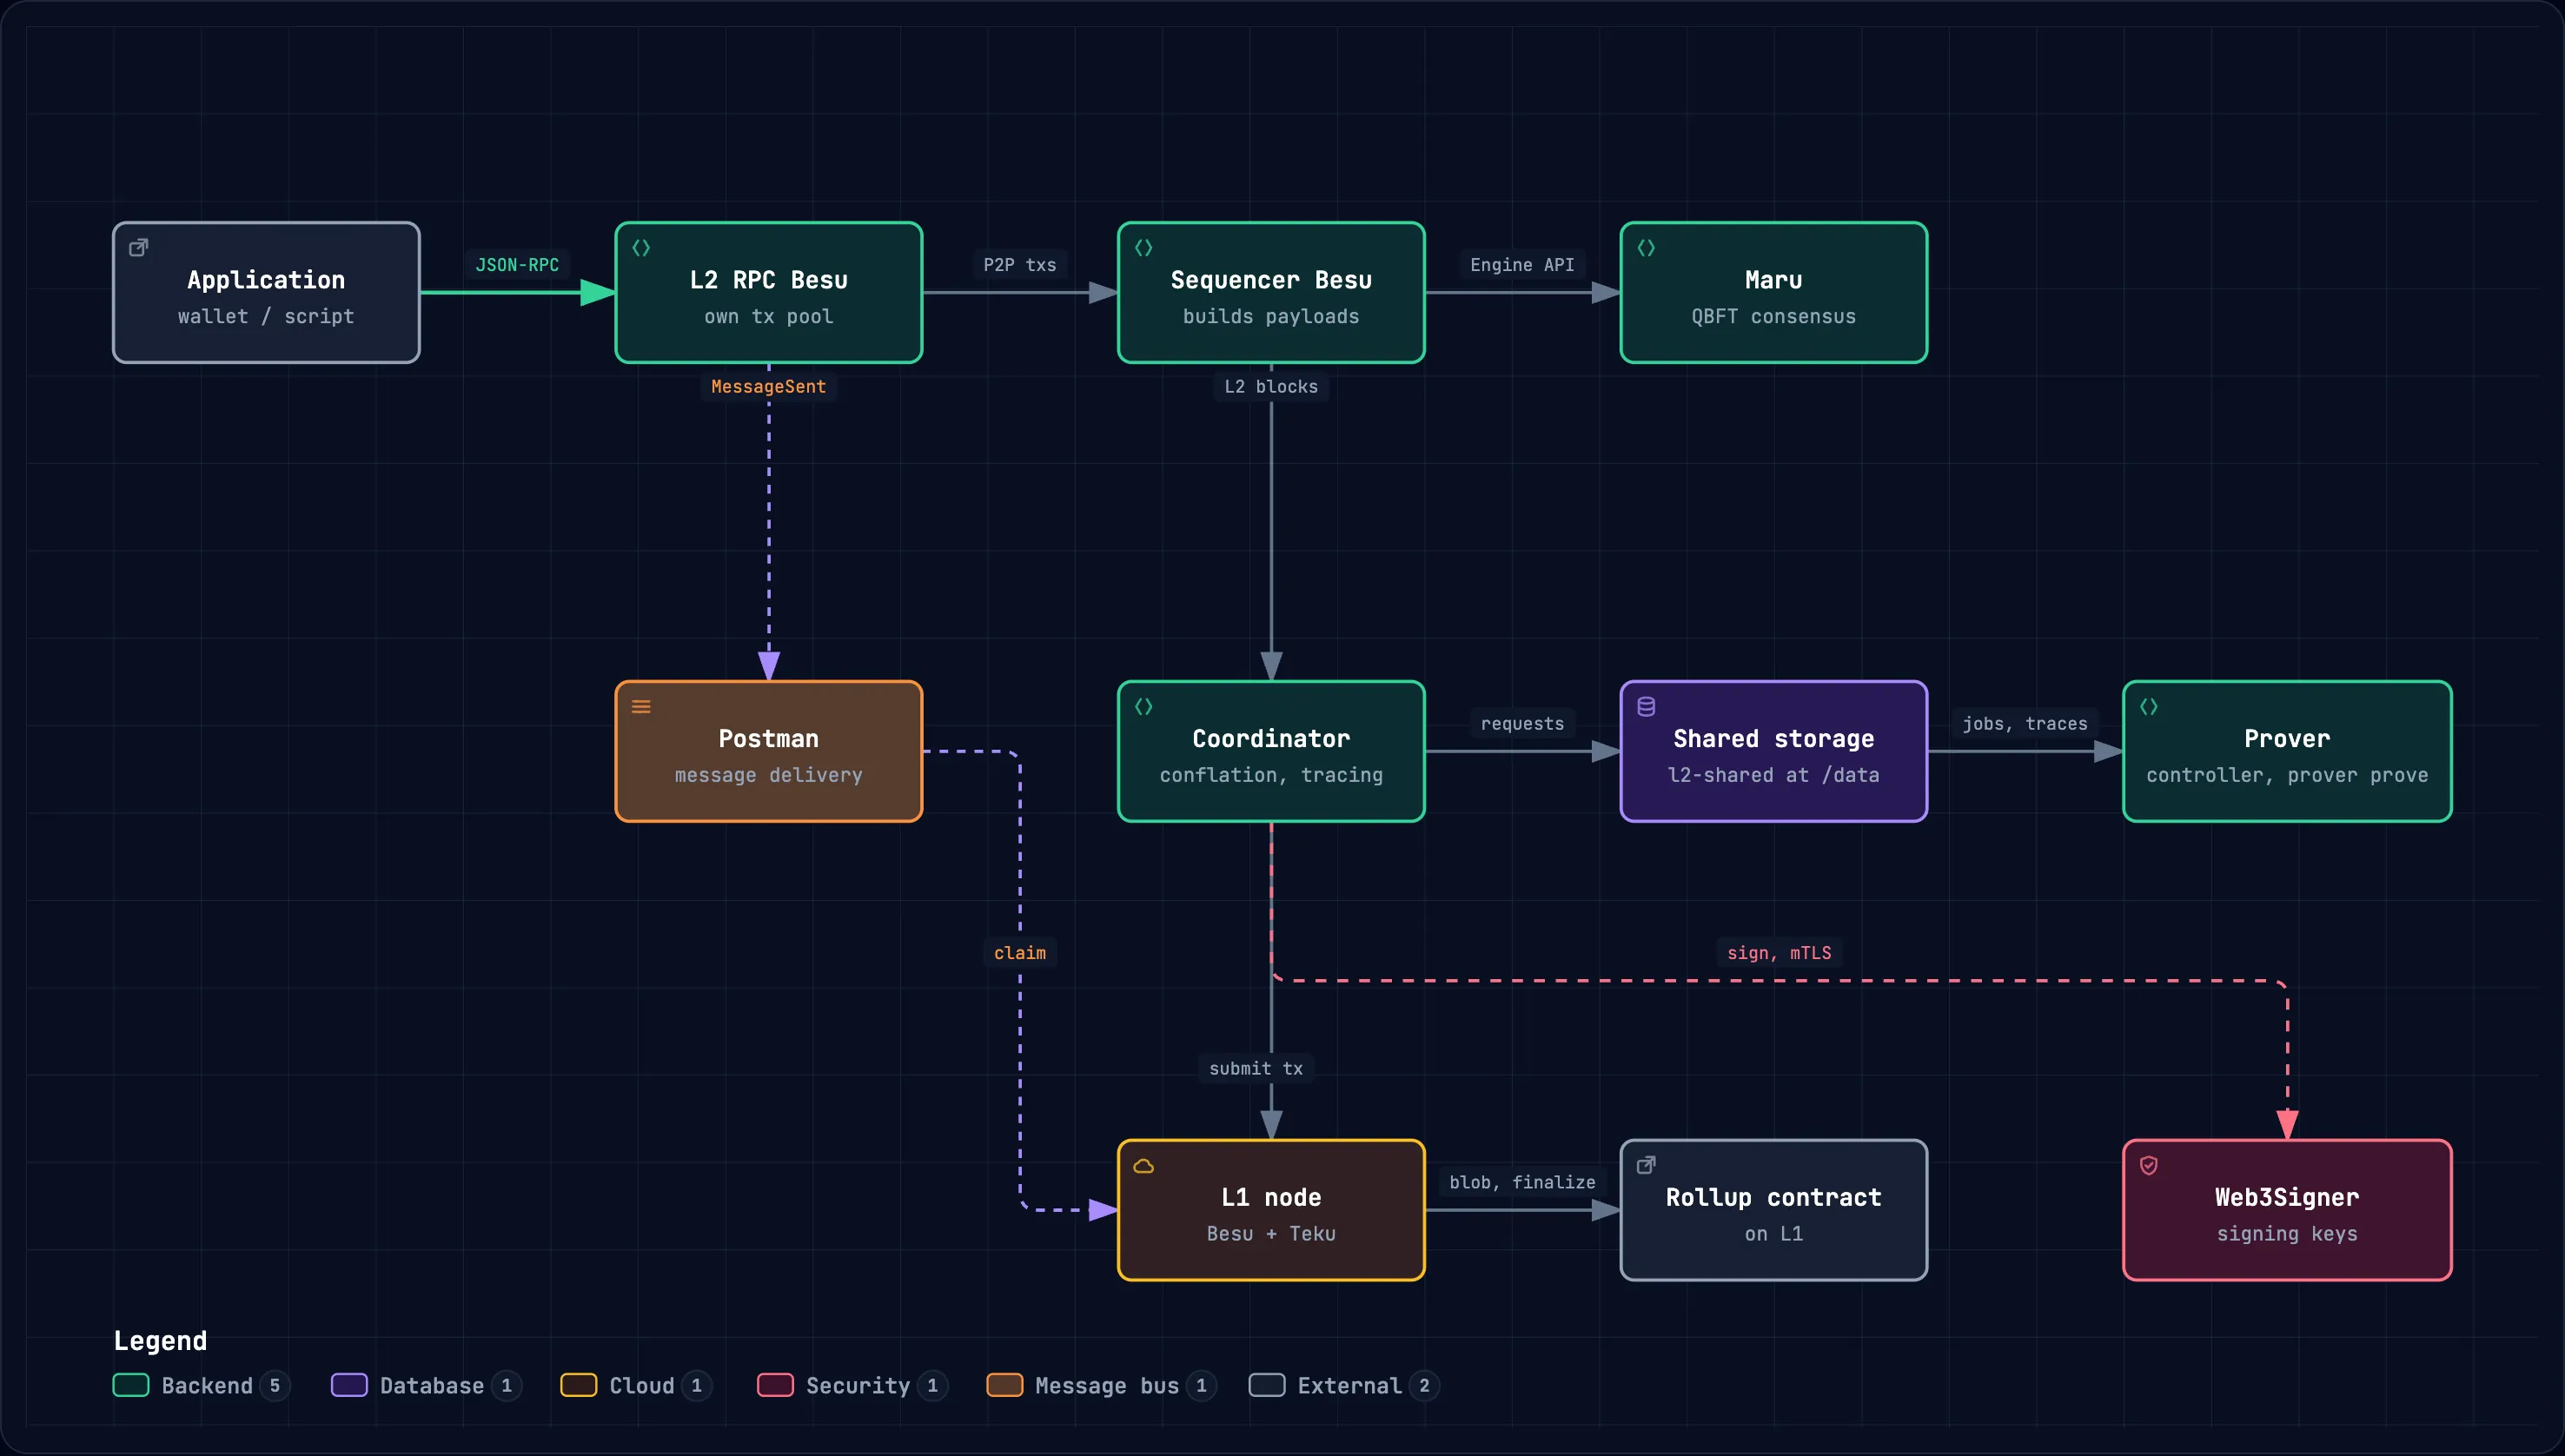
Task: Click the MessageSent edge label
Action: (769, 387)
